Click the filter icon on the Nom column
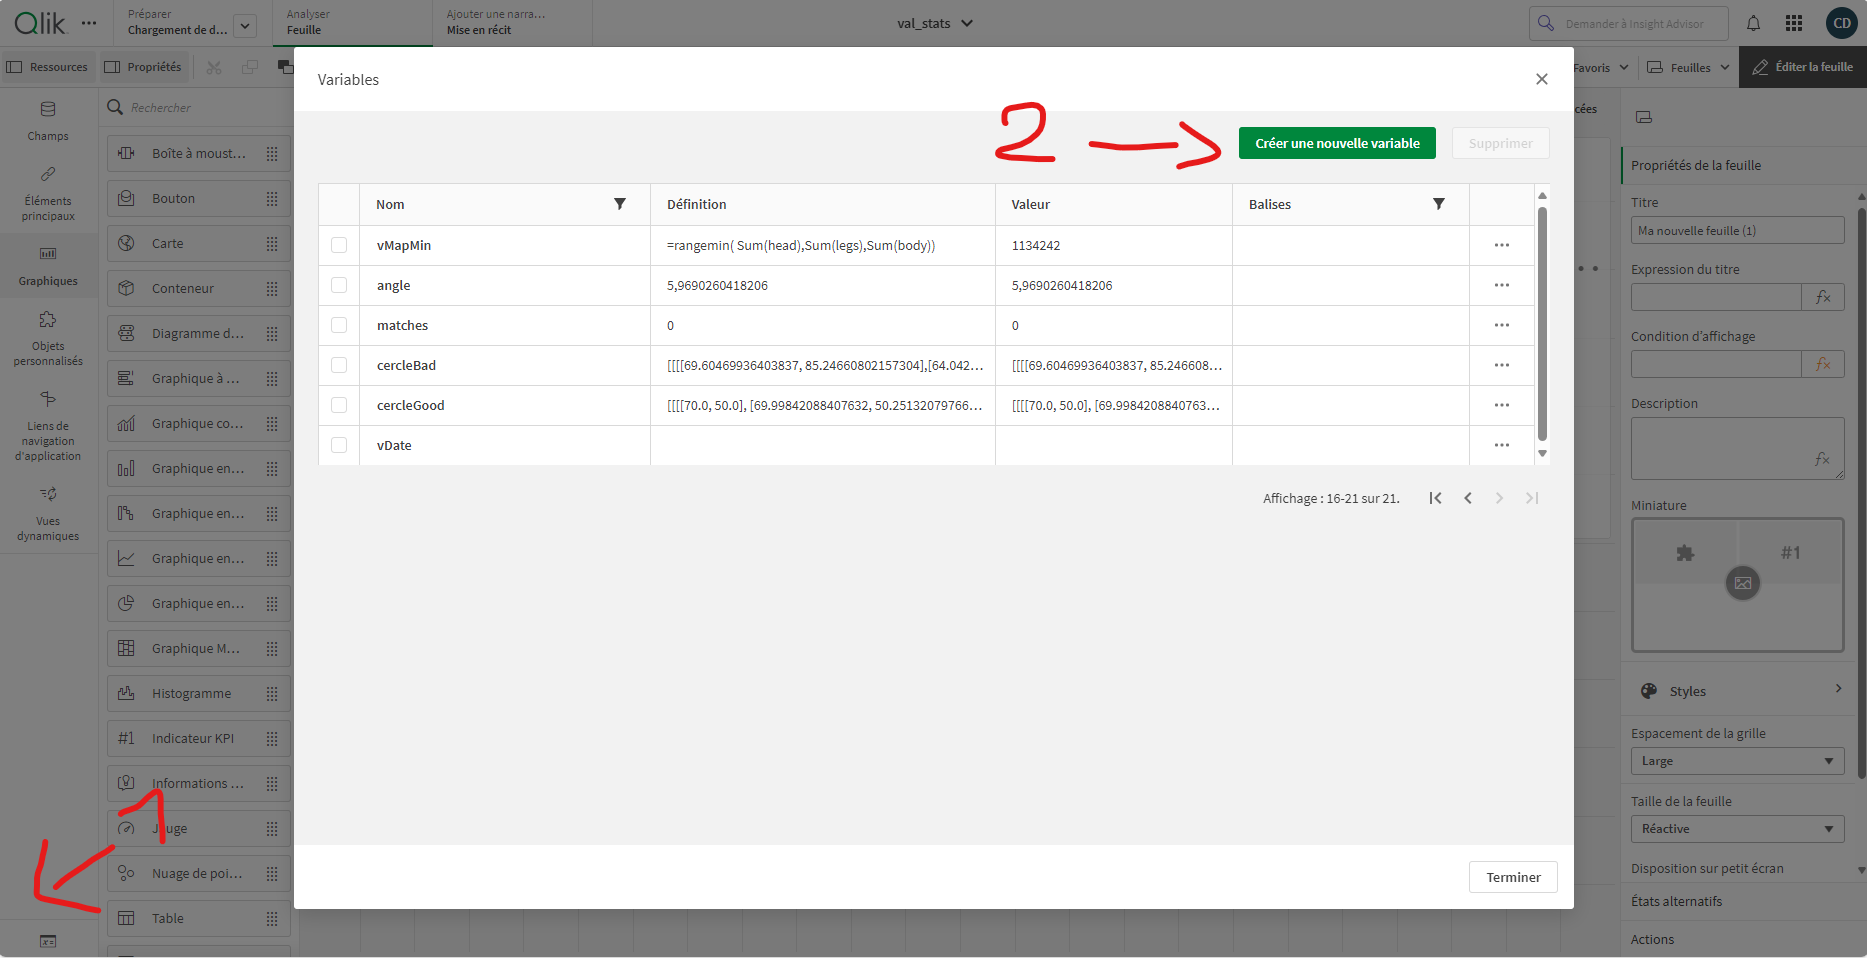This screenshot has height=958, width=1867. click(x=620, y=204)
